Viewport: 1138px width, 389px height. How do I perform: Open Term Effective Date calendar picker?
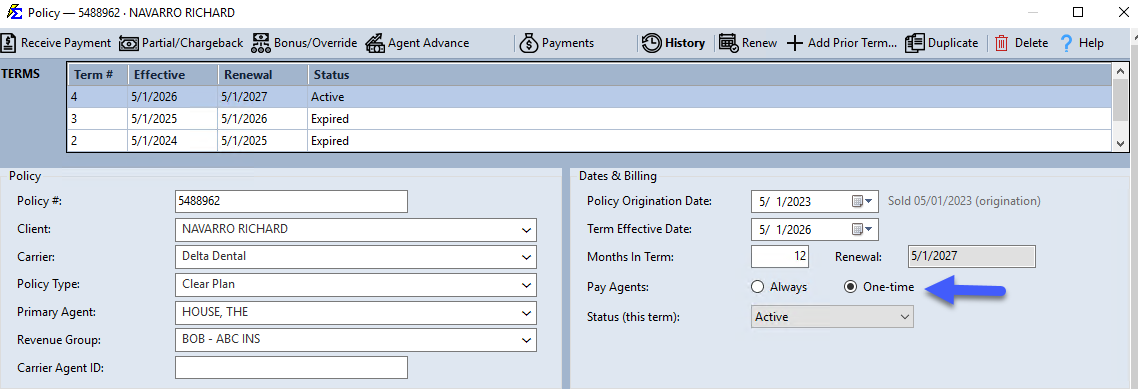(x=861, y=229)
